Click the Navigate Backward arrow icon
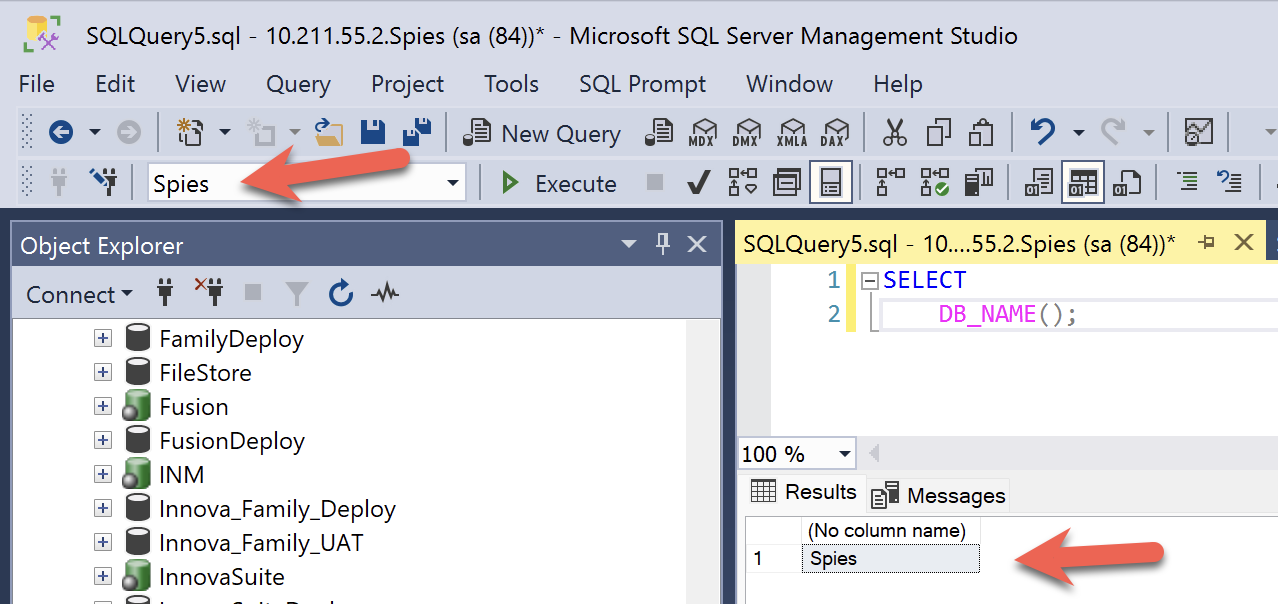This screenshot has height=604, width=1278. (x=61, y=132)
